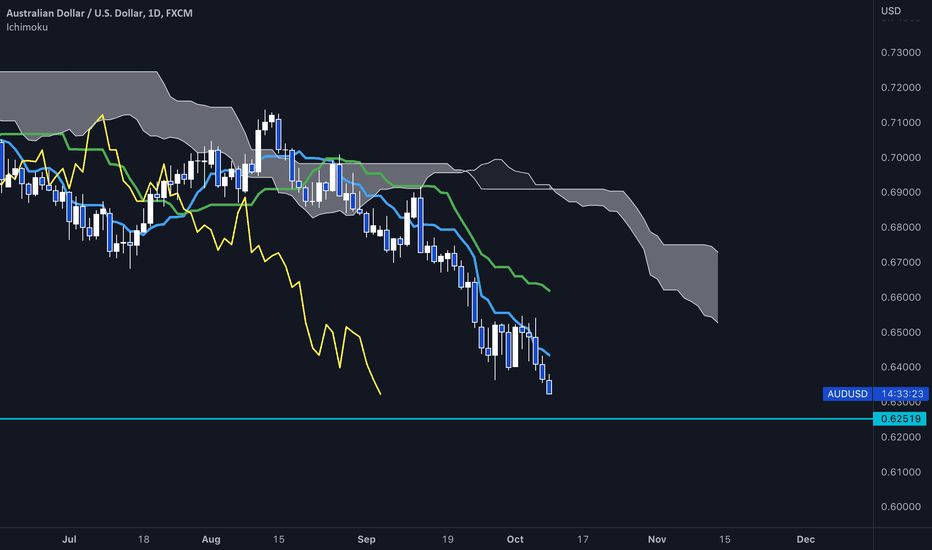The height and width of the screenshot is (550, 932).
Task: Click the Sep label on time axis
Action: coord(366,539)
